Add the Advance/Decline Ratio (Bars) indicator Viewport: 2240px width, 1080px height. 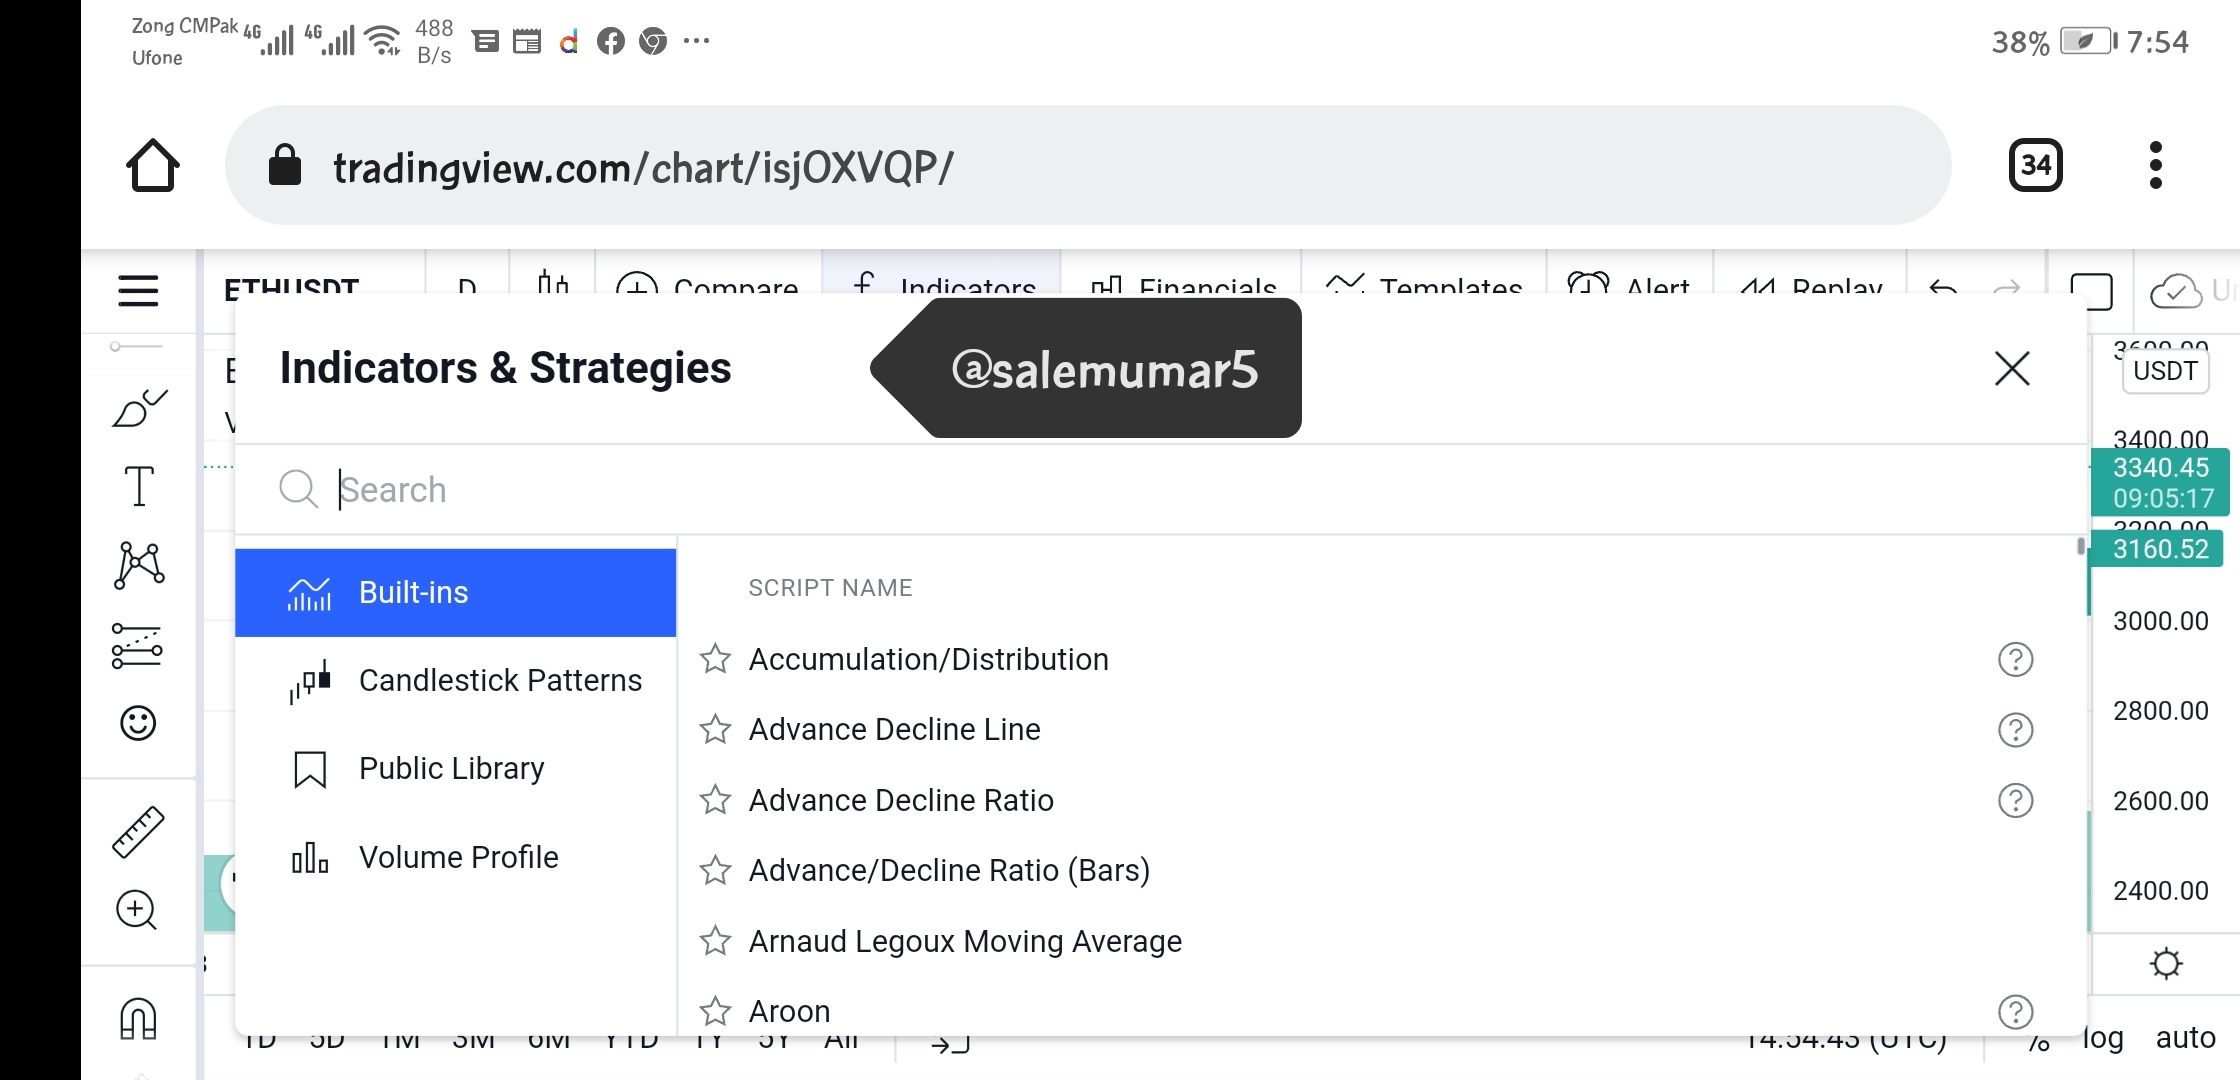(949, 871)
